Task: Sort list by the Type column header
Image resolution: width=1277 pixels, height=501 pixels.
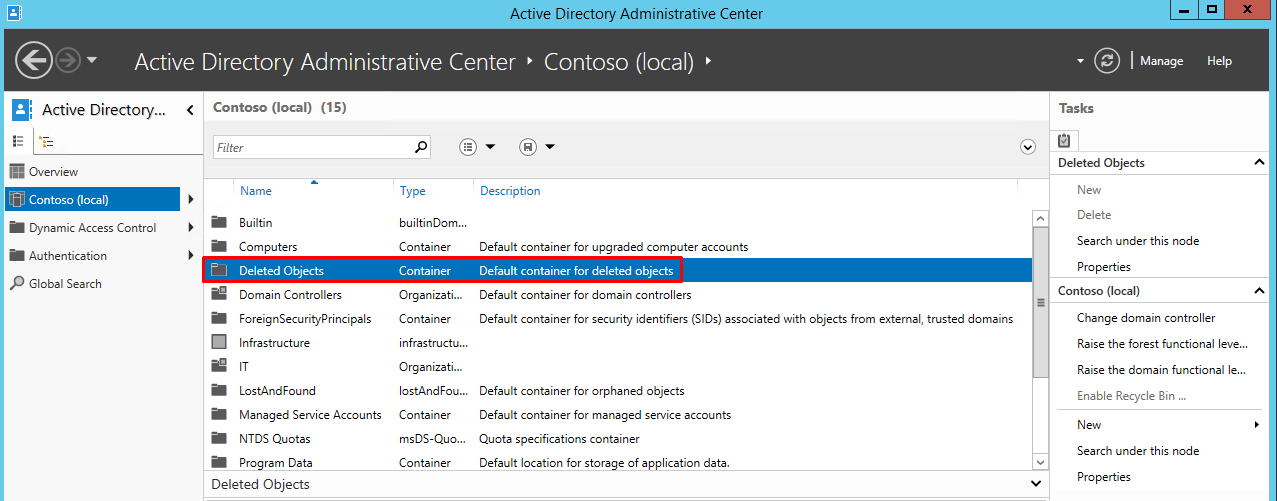Action: tap(413, 191)
